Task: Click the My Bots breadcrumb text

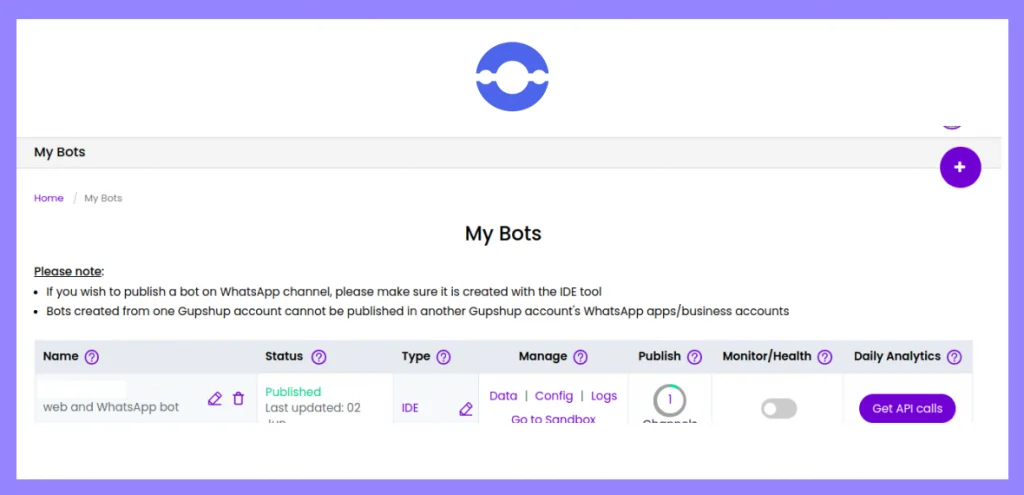Action: [x=103, y=198]
